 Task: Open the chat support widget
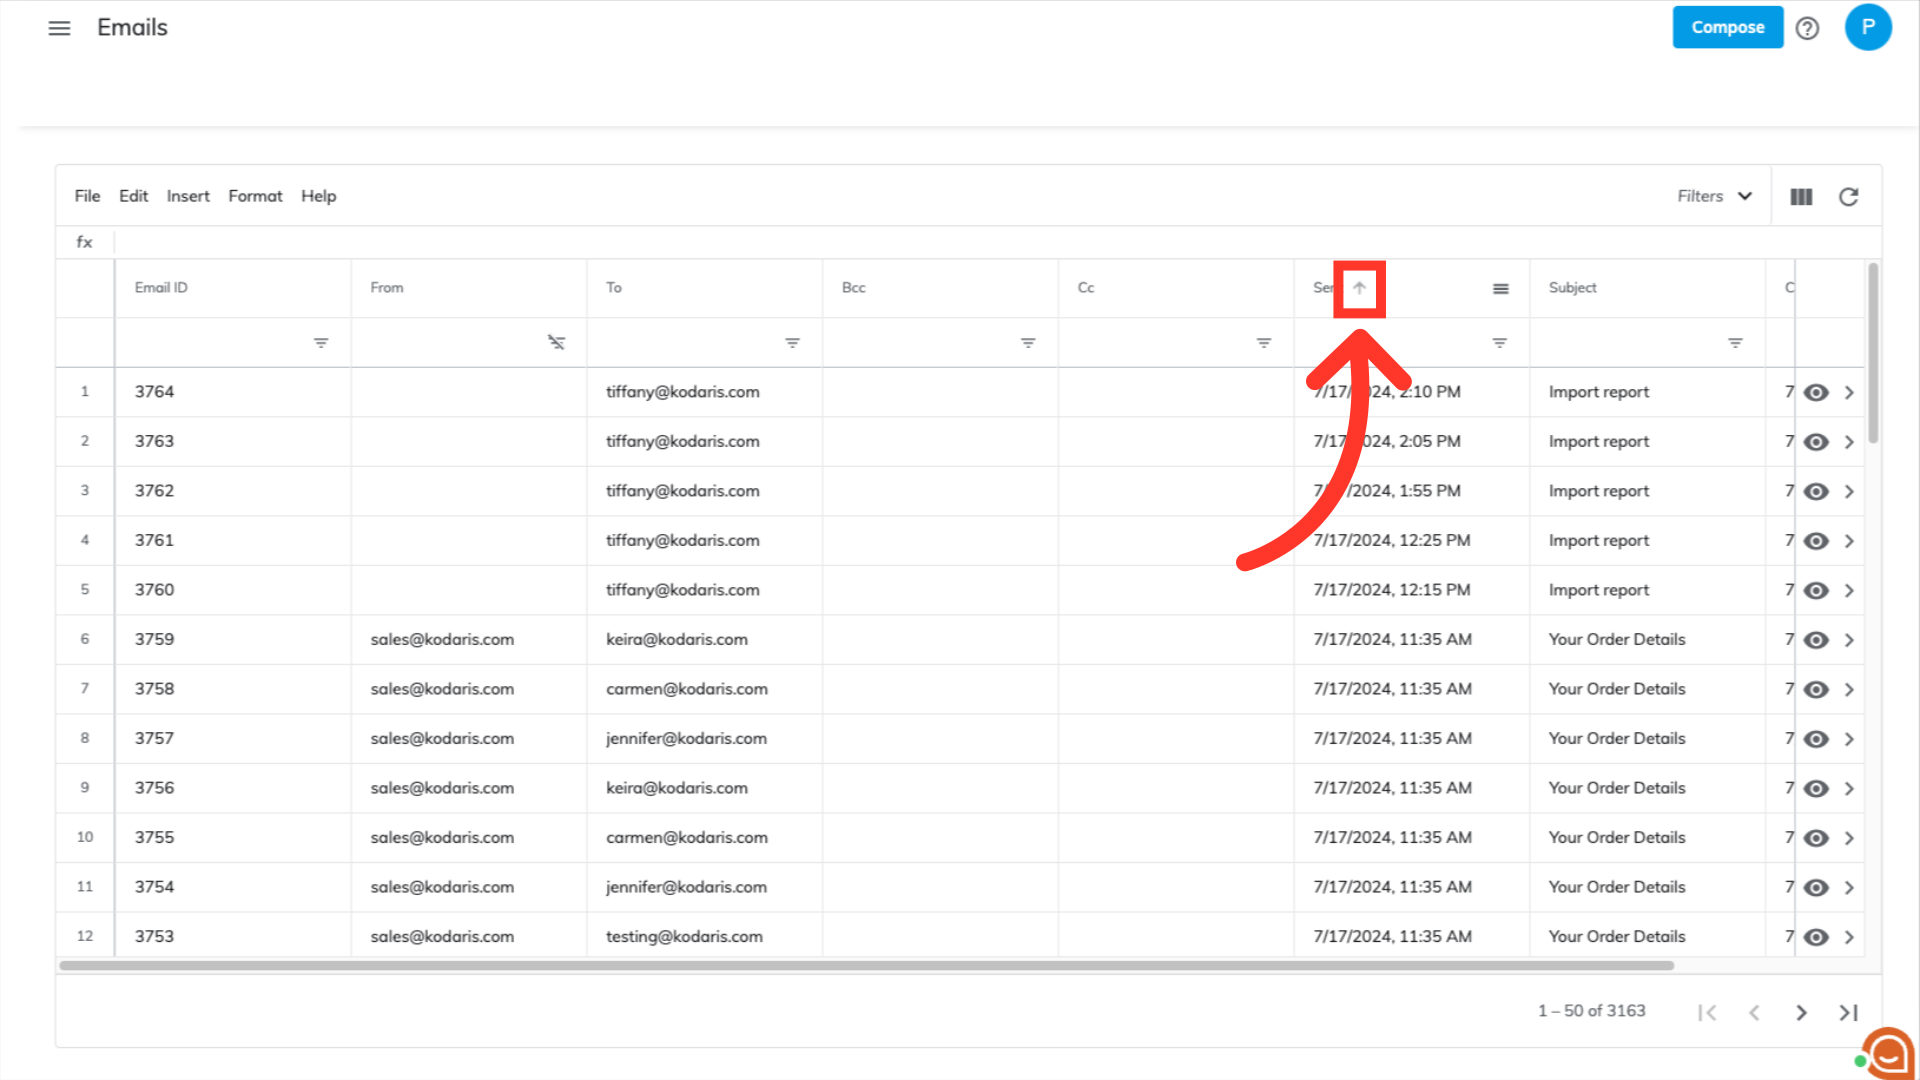coord(1887,1052)
